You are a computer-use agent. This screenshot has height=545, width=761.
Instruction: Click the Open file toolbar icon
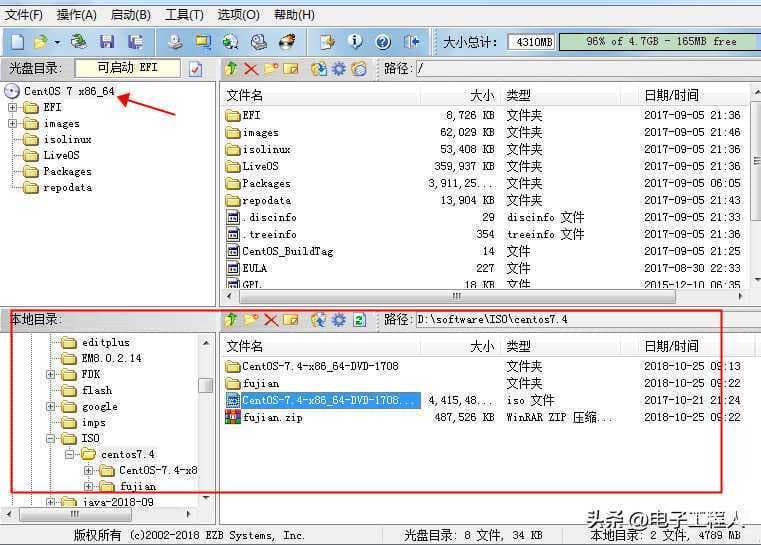pyautogui.click(x=41, y=42)
